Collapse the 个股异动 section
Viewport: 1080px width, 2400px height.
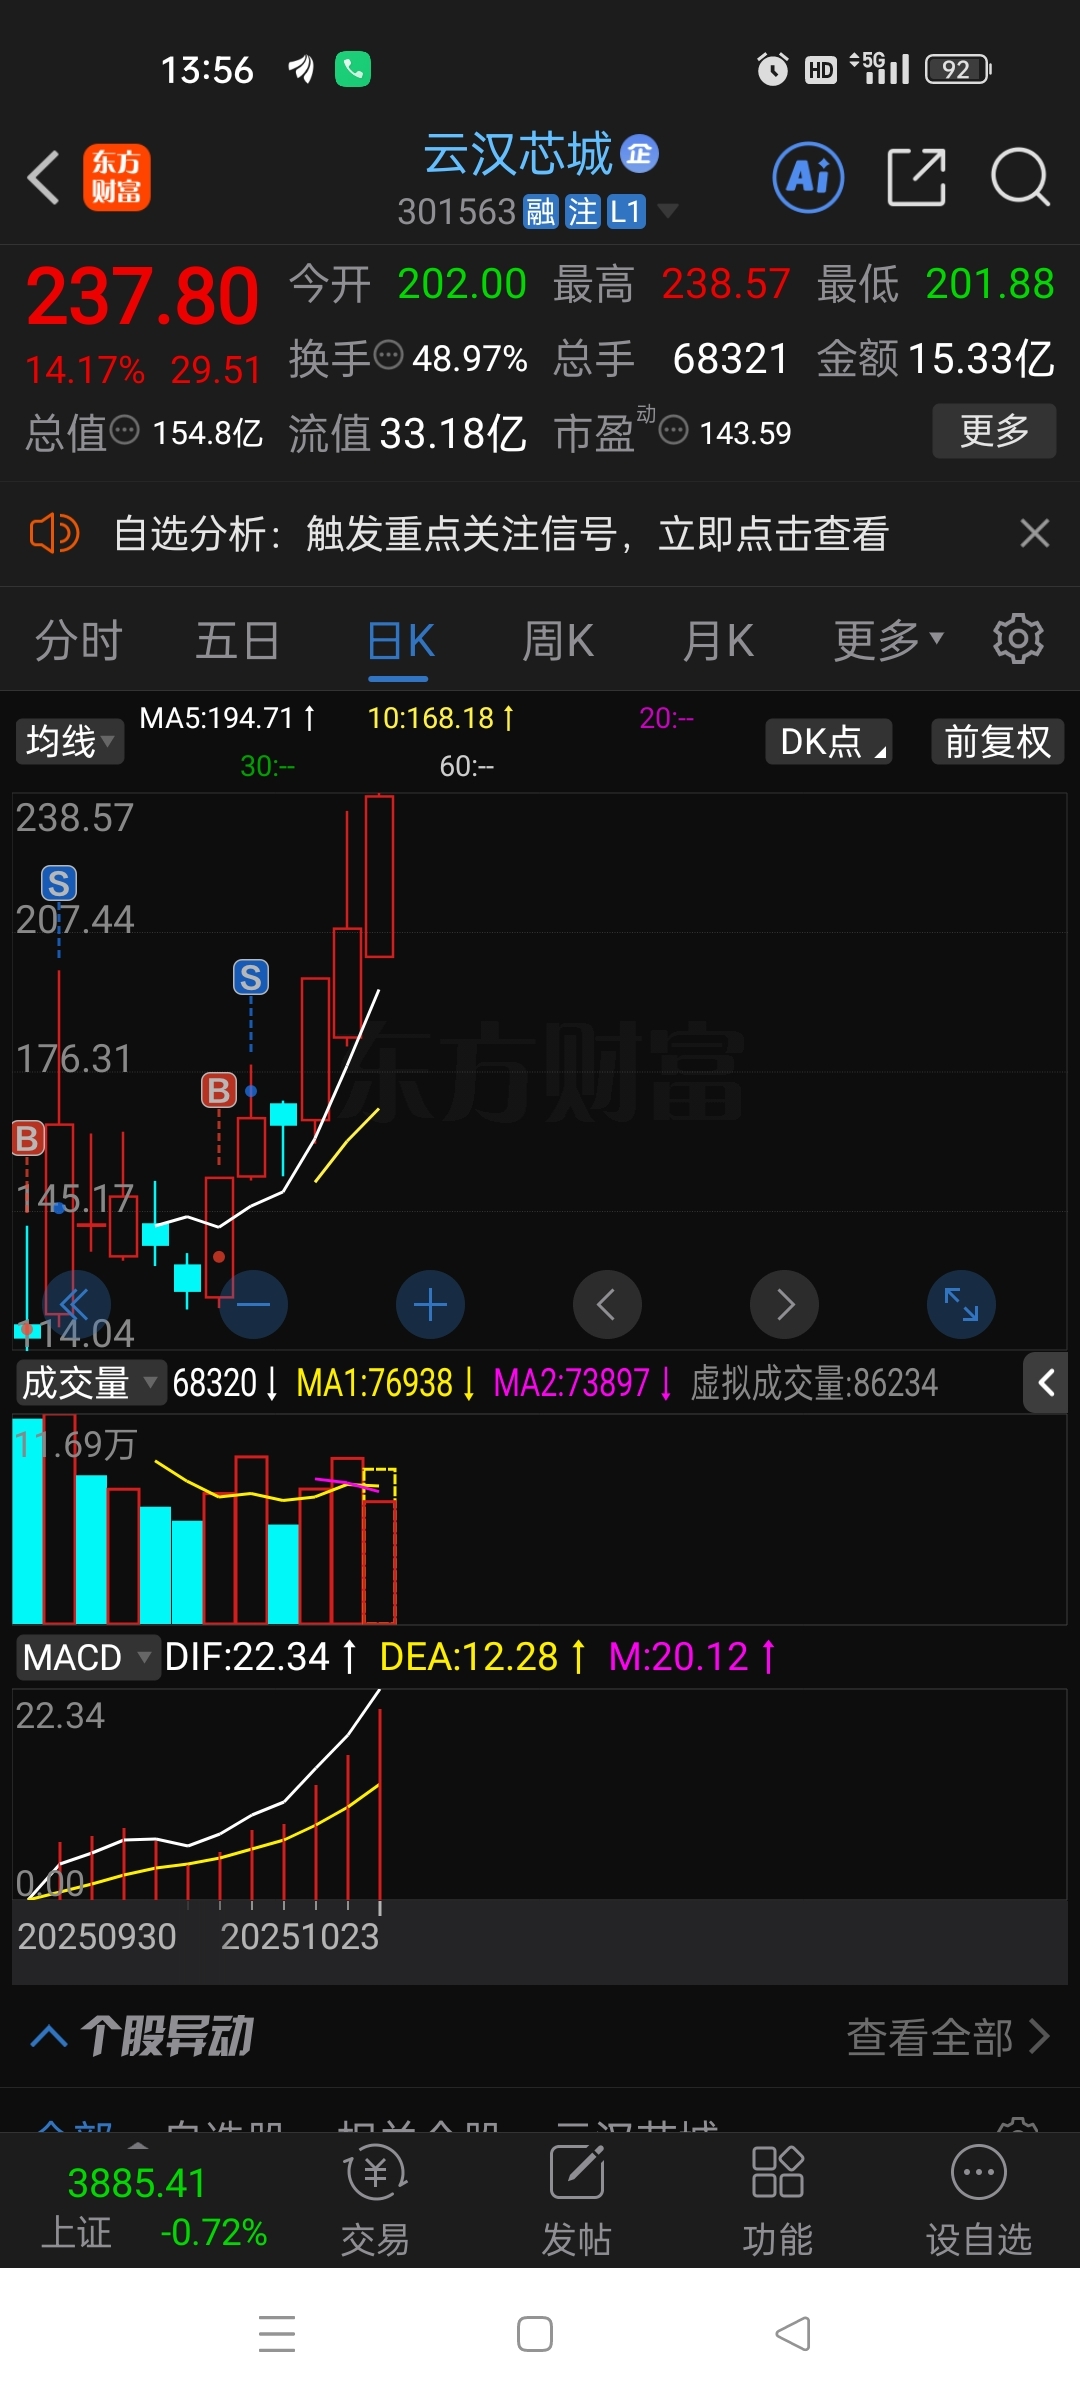coord(48,2036)
